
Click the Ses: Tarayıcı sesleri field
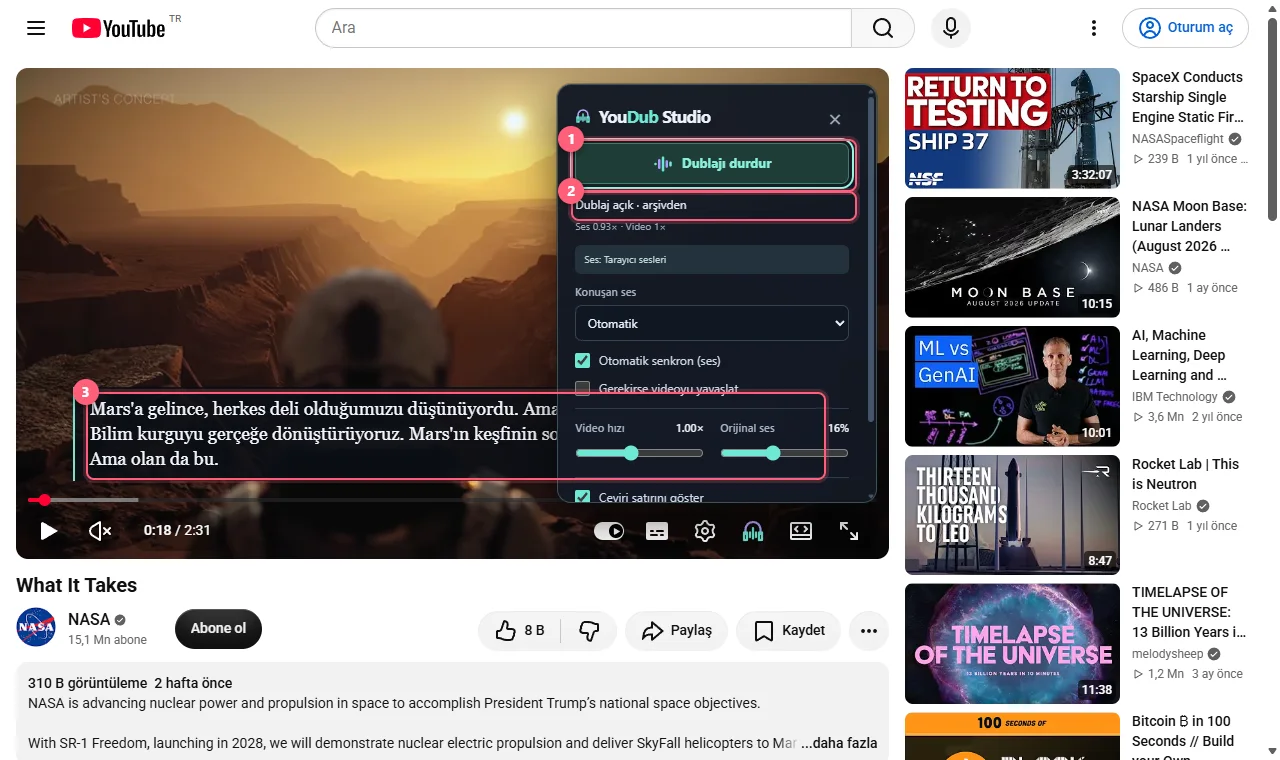pyautogui.click(x=712, y=260)
